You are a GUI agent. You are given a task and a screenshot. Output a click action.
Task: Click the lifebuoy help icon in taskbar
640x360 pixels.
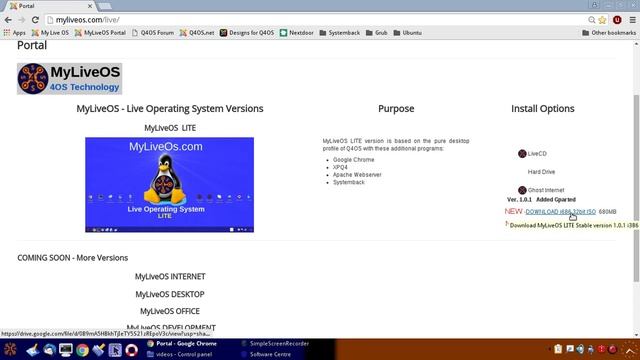click(x=131, y=350)
